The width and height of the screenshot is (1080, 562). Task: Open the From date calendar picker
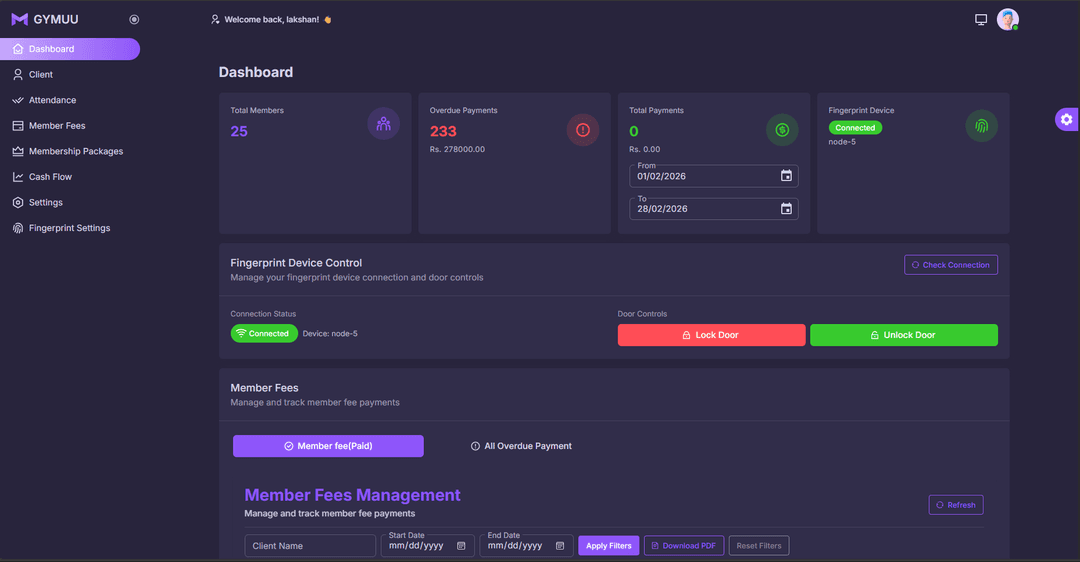[786, 176]
